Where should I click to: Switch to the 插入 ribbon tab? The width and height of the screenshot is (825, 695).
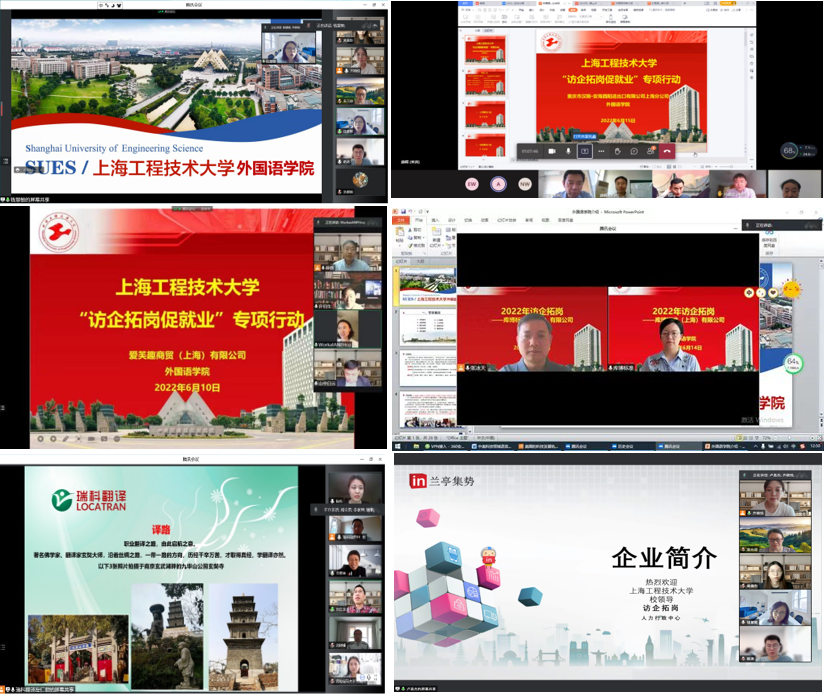pos(433,221)
